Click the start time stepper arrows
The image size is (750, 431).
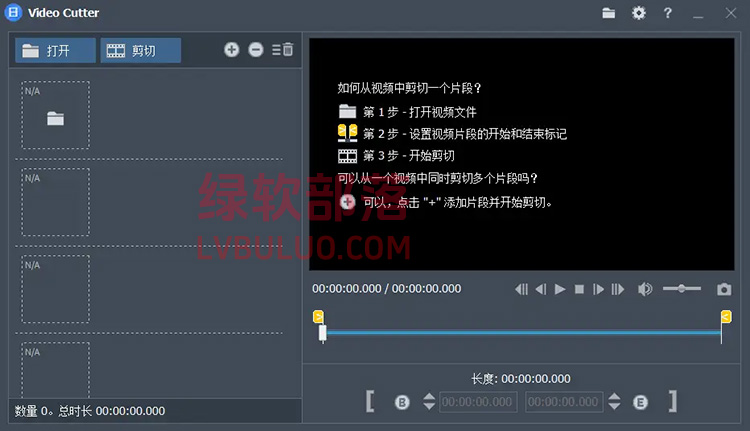click(x=429, y=401)
